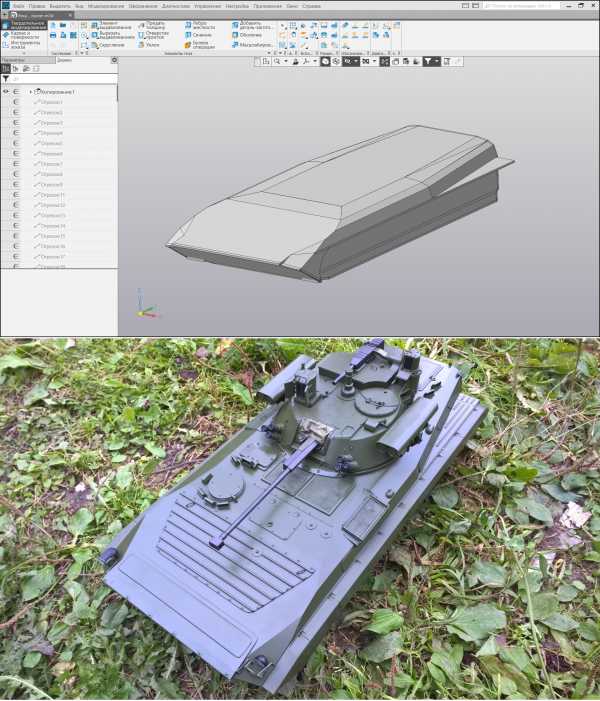600x701 pixels.
Task: Toggle the state icon beside Отрезок:12 row
Action: pos(16,205)
